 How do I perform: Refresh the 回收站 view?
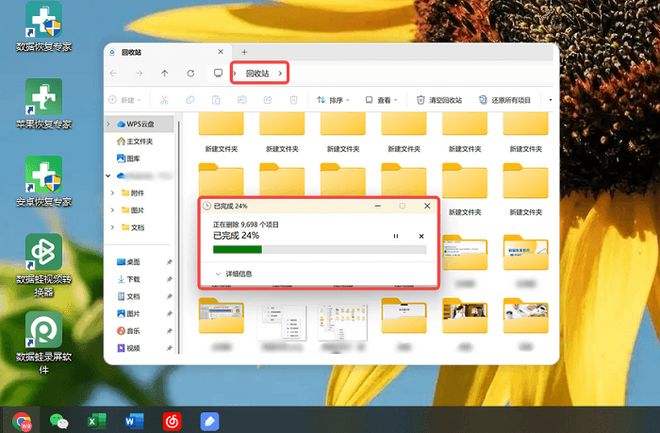click(191, 73)
